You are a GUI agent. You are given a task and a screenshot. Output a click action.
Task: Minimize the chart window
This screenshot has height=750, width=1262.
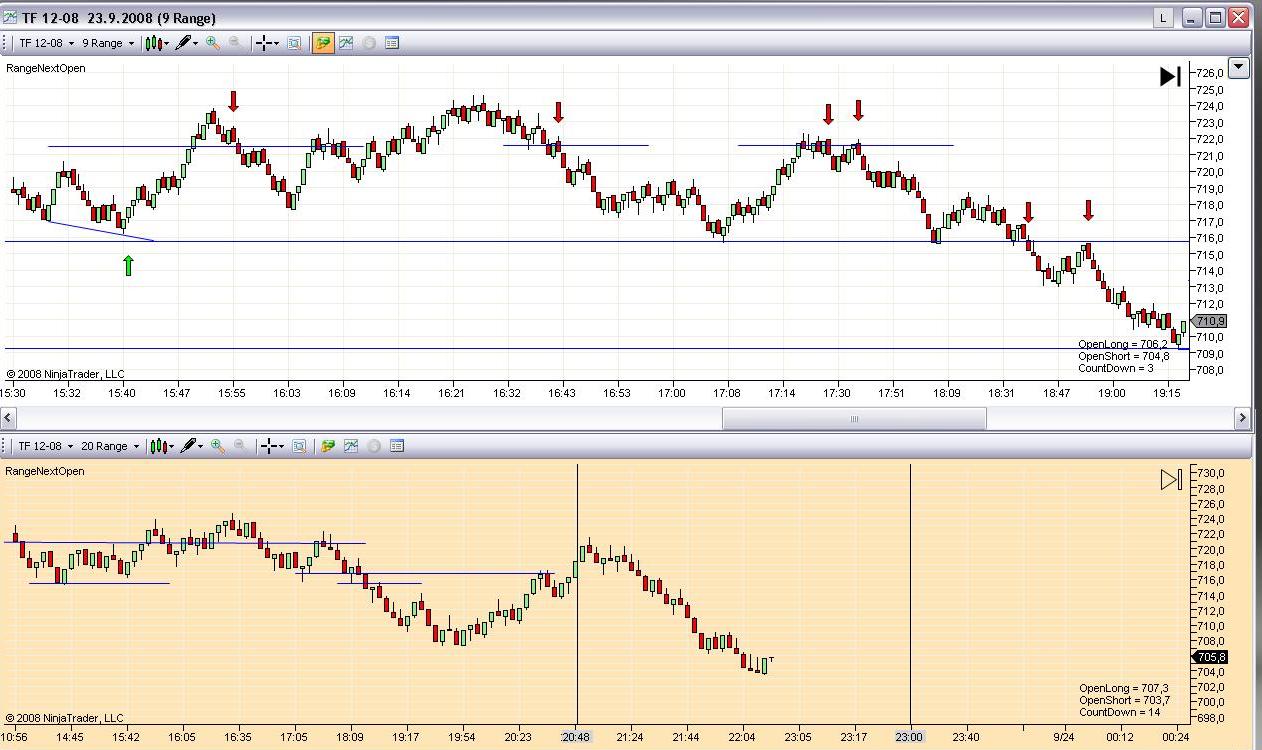click(x=1191, y=17)
